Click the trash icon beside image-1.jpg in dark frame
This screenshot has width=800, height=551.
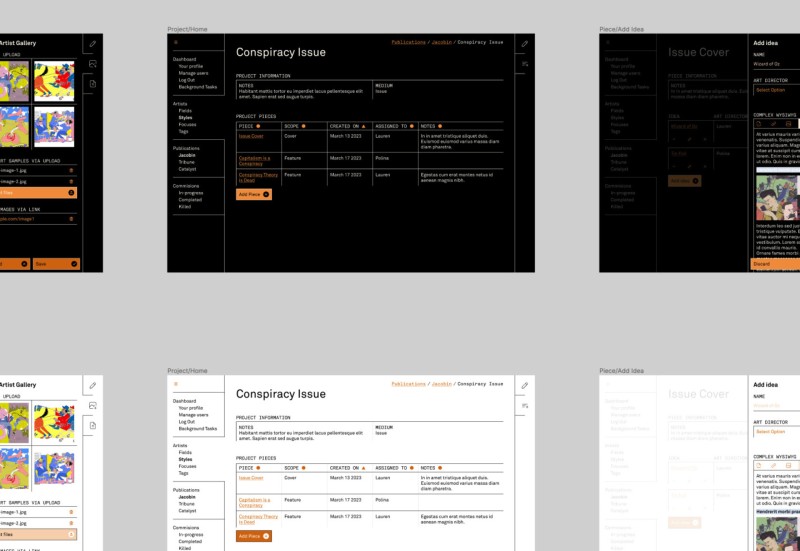71,170
